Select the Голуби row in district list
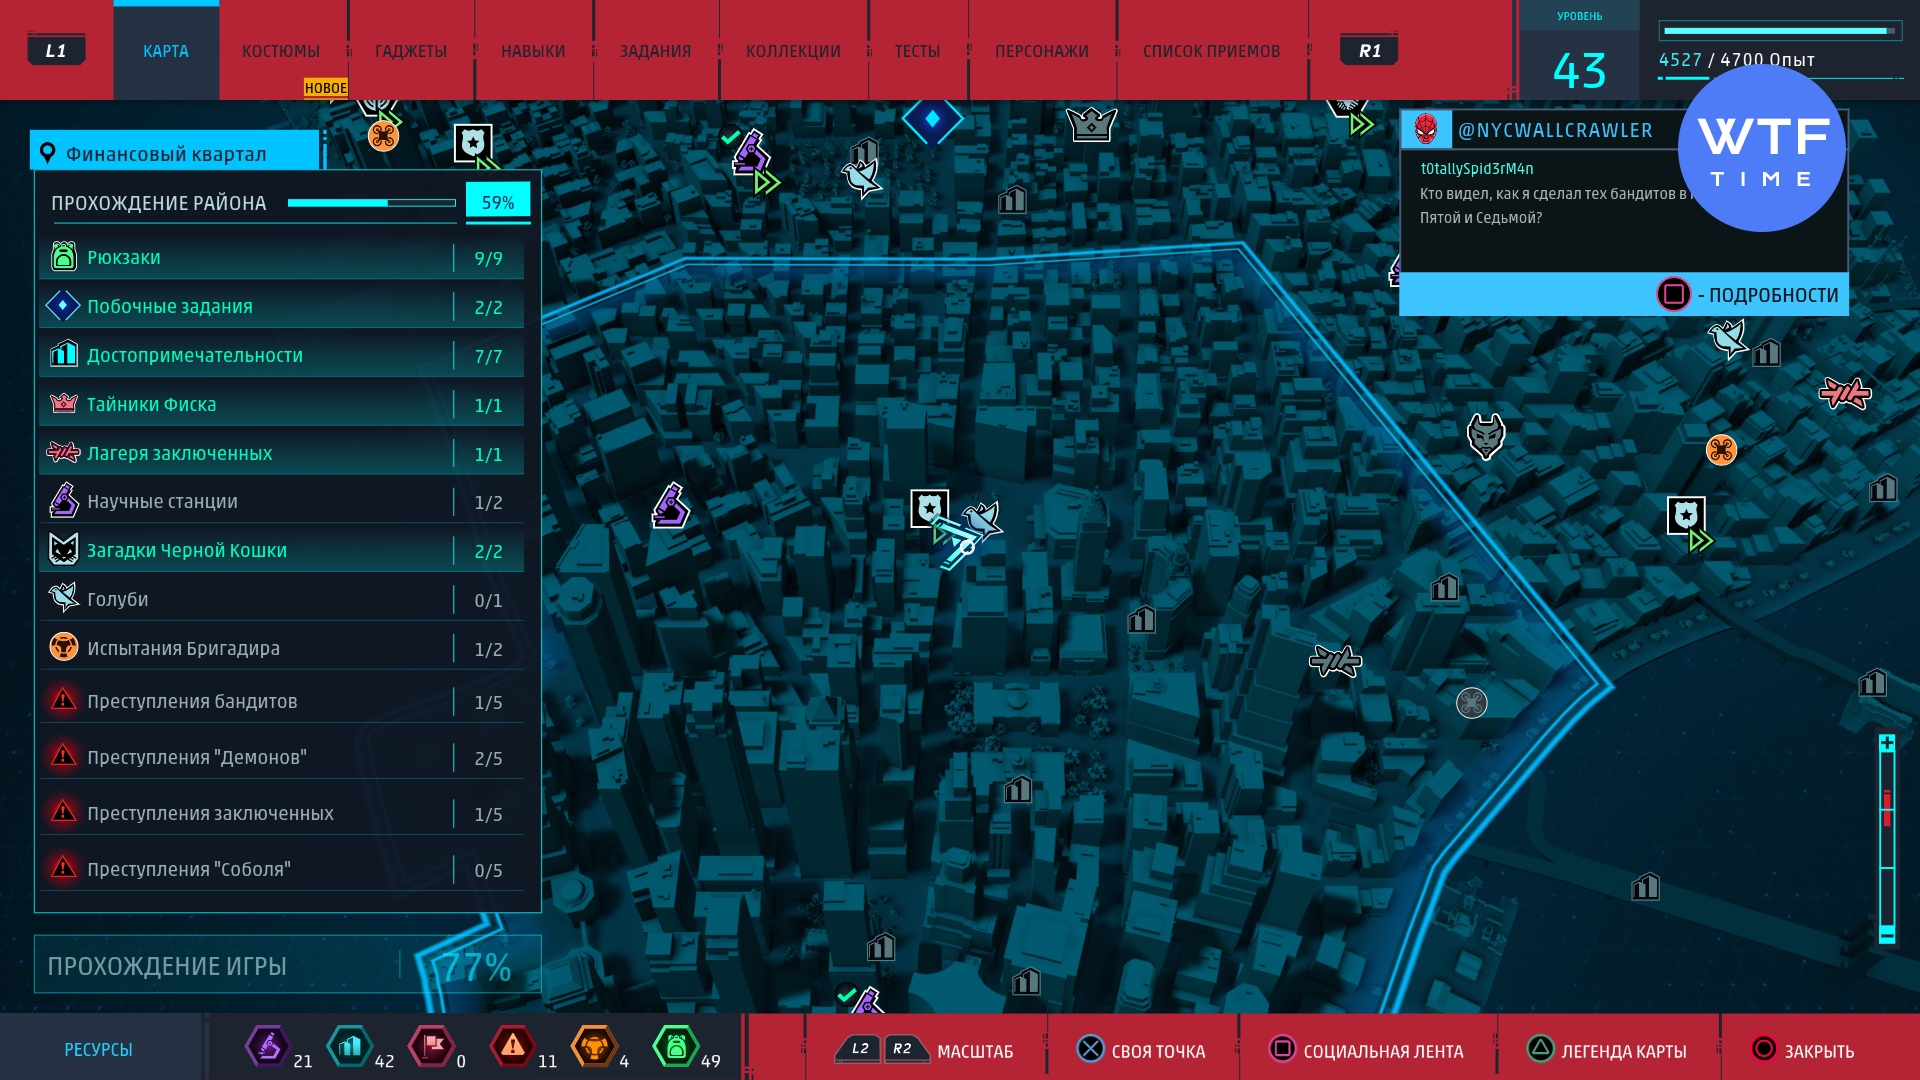Viewport: 1920px width, 1080px height. pos(281,599)
